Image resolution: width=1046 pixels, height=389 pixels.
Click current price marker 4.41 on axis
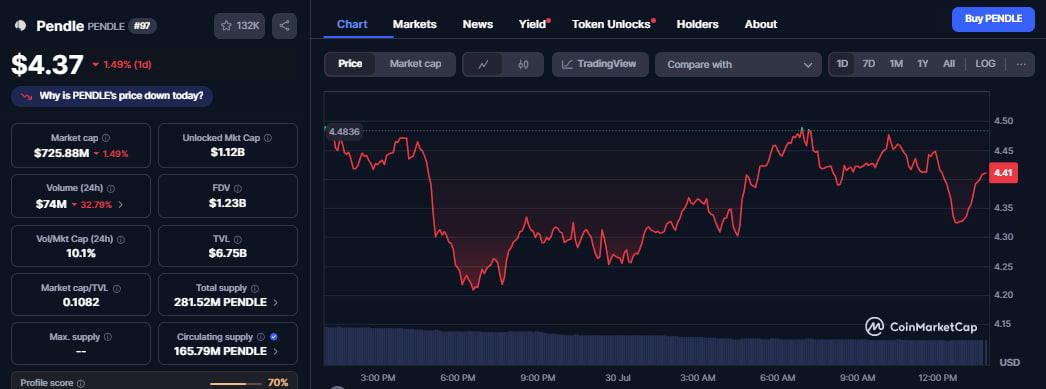point(1003,173)
